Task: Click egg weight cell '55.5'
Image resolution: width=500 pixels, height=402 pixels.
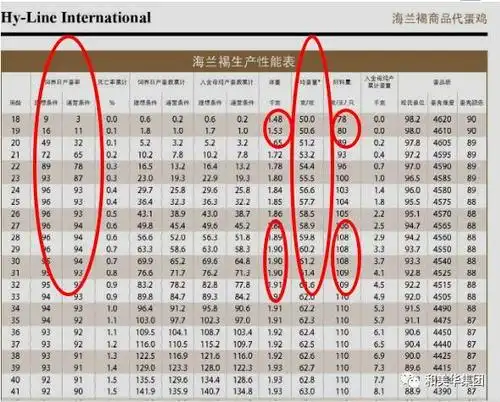Action: pos(307,178)
